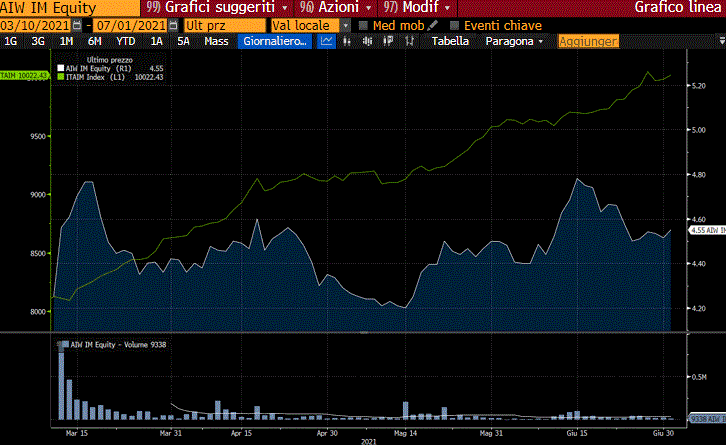Expand the Paragona dropdown
The width and height of the screenshot is (726, 445).
(x=541, y=41)
